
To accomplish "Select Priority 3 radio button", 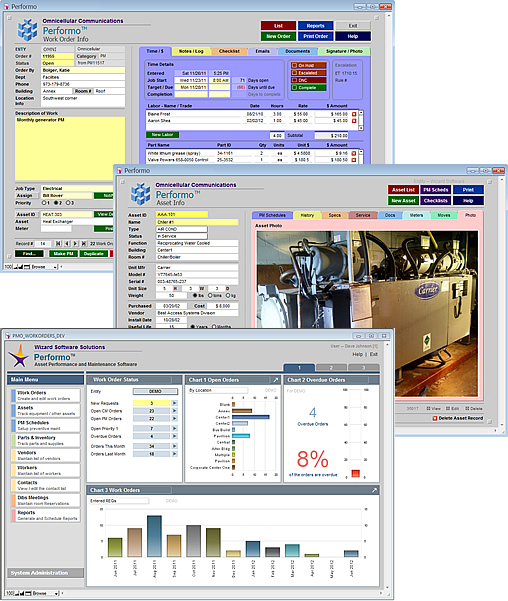I will pos(67,203).
